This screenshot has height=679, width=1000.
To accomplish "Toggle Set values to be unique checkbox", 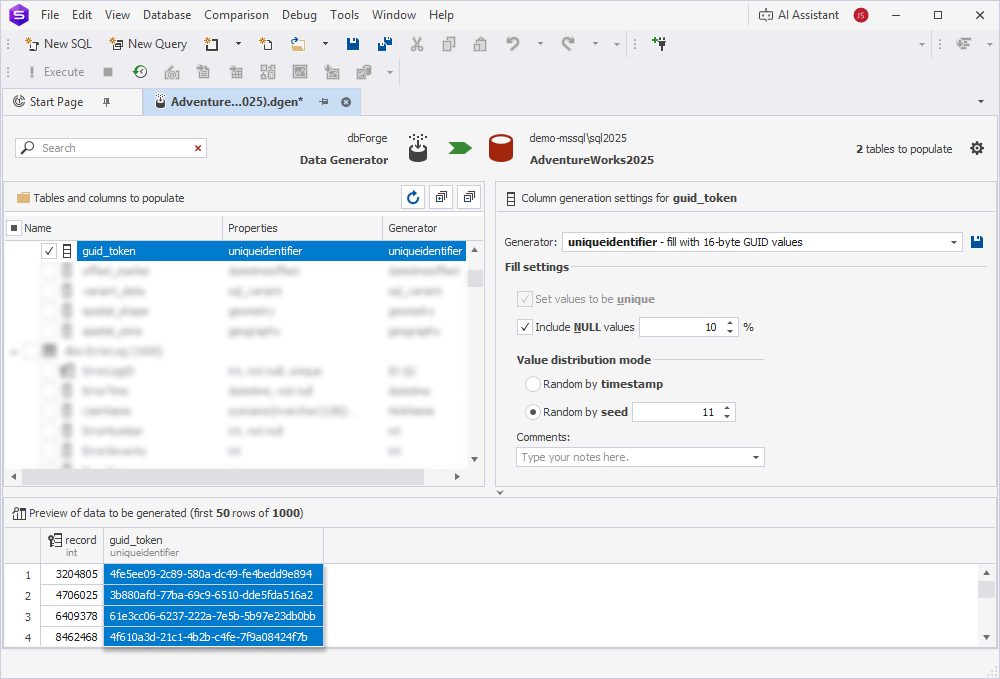I will 524,299.
